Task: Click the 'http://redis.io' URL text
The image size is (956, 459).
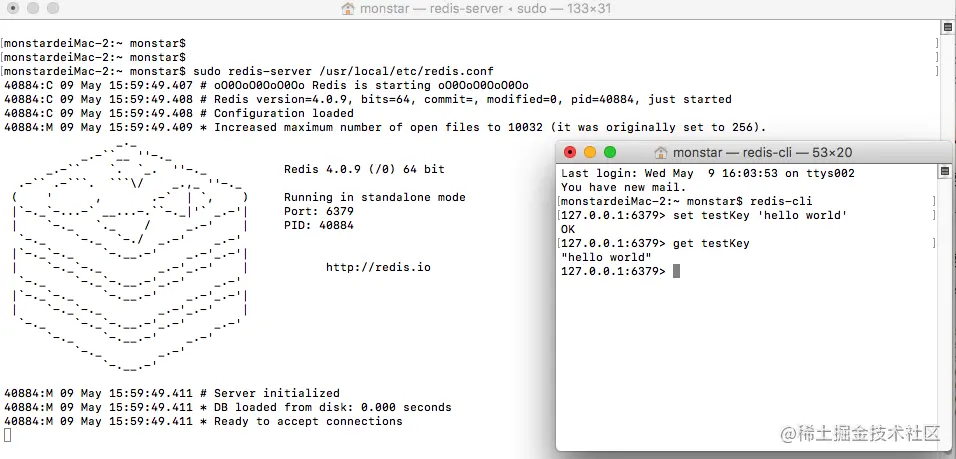Action: point(379,268)
